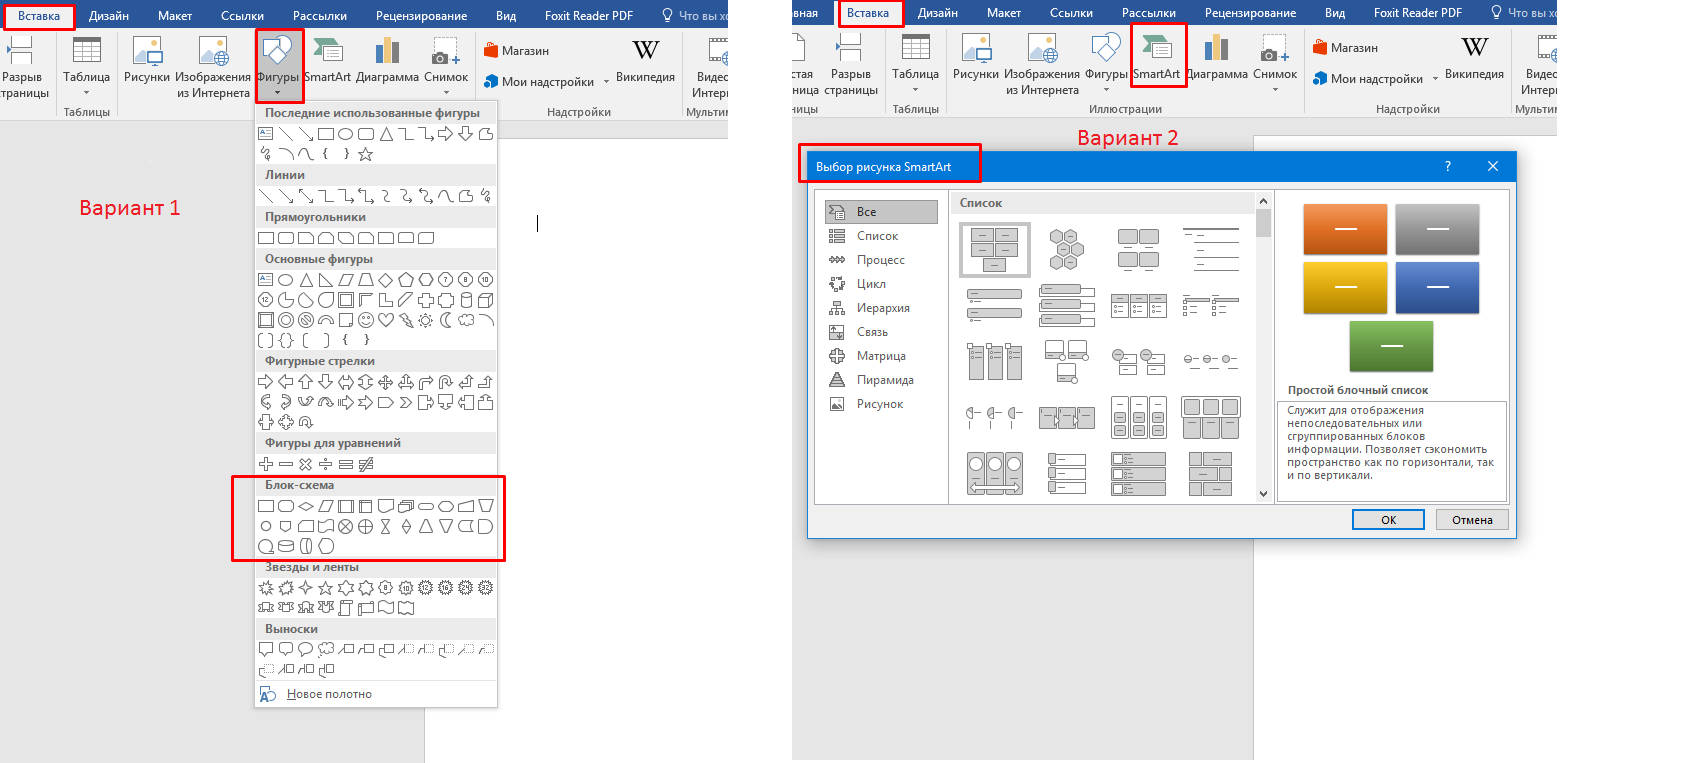
Task: Choose the U-turn arrow shape
Action: 445,382
